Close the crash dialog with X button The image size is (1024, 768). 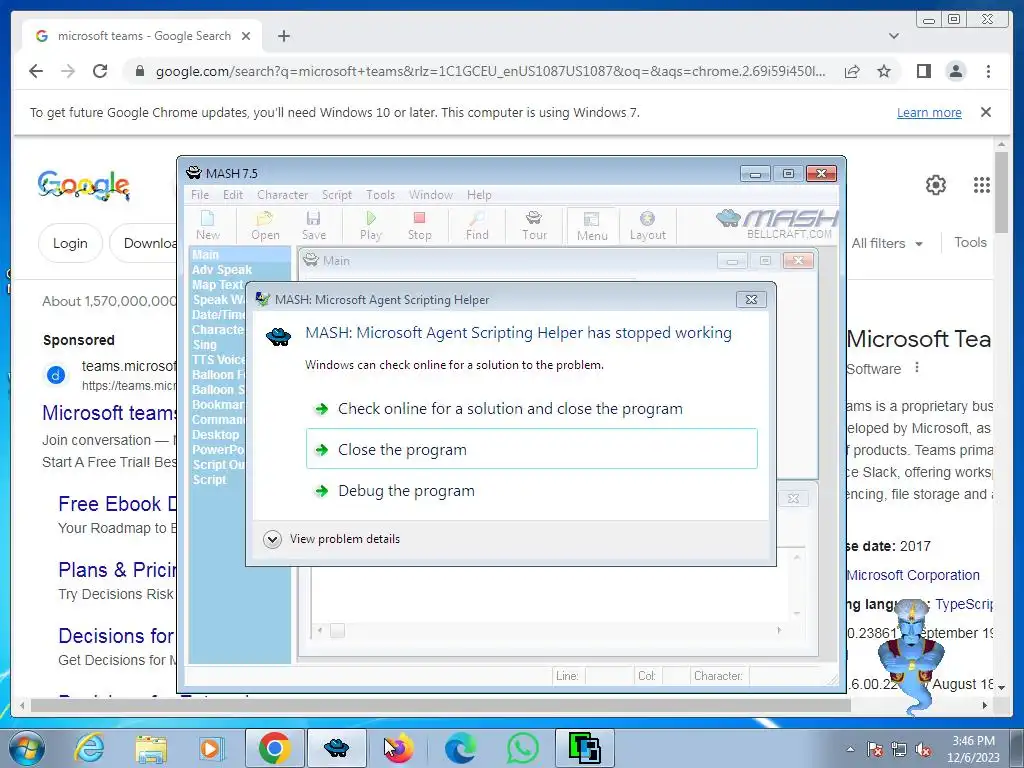coord(751,300)
